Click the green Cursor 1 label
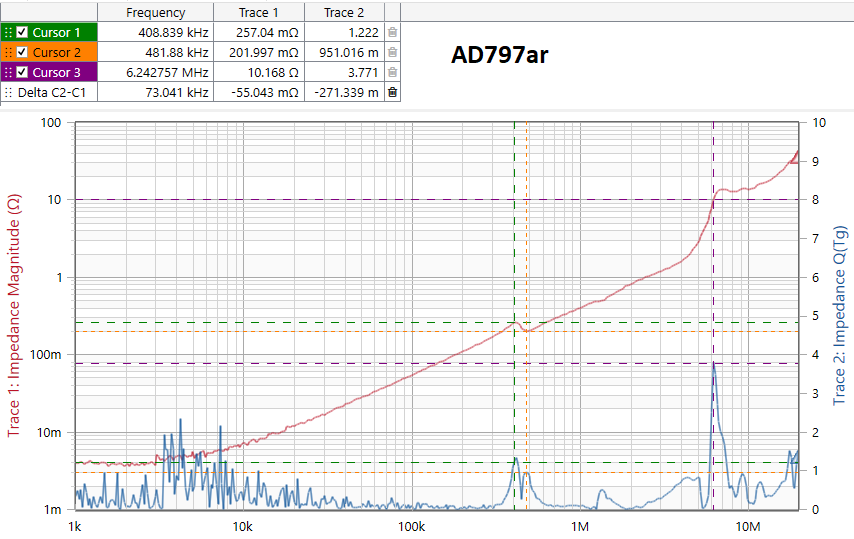The height and width of the screenshot is (539, 854). (x=56, y=33)
